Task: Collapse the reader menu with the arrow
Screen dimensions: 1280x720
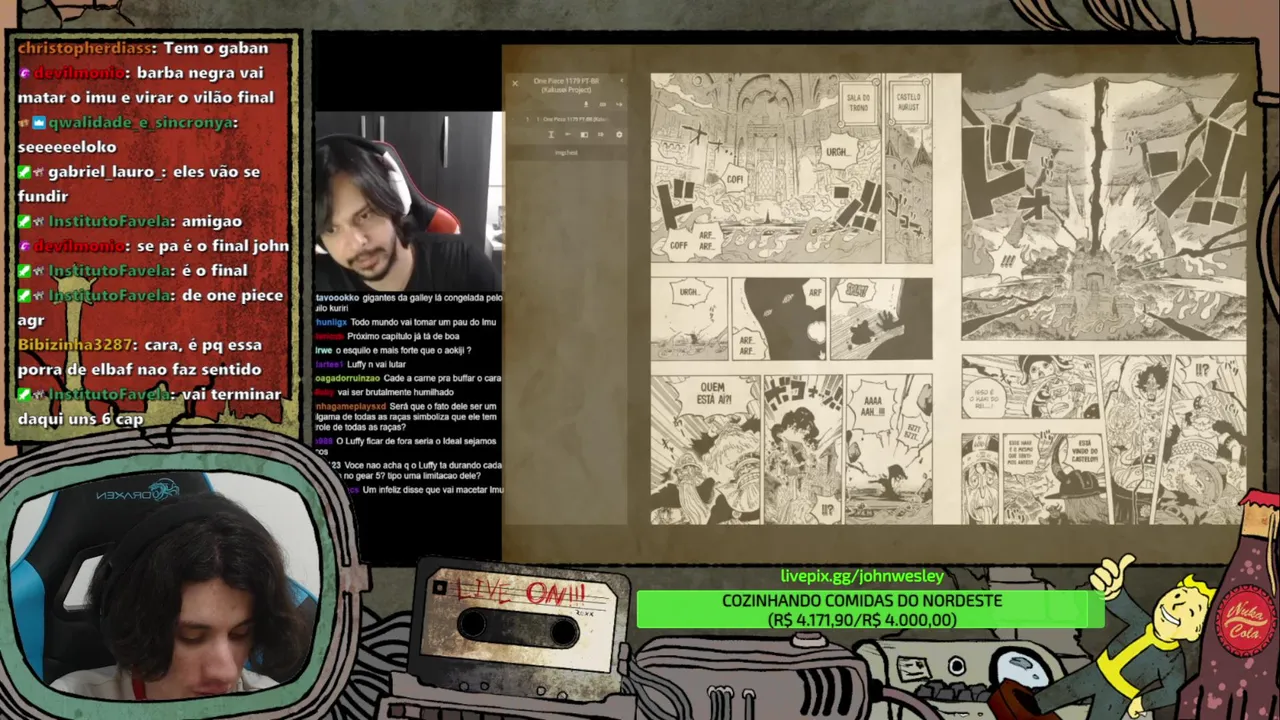Action: pyautogui.click(x=622, y=80)
